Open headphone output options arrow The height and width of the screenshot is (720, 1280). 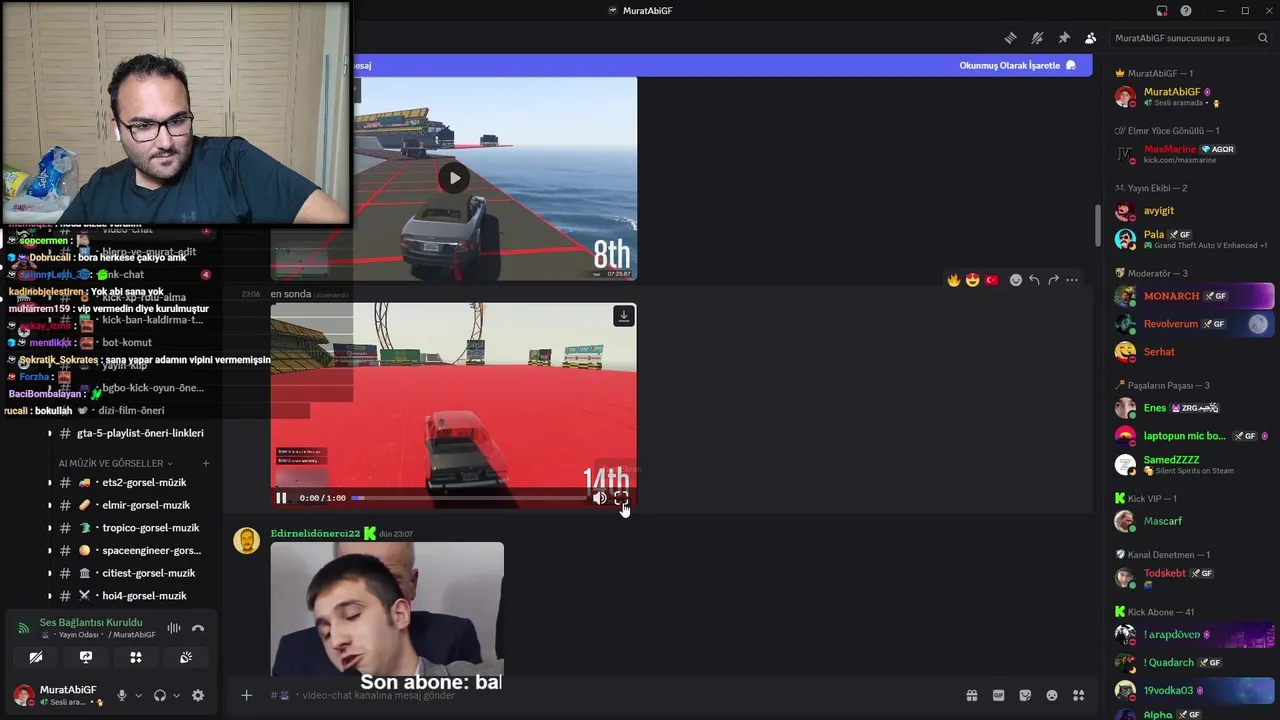point(176,695)
